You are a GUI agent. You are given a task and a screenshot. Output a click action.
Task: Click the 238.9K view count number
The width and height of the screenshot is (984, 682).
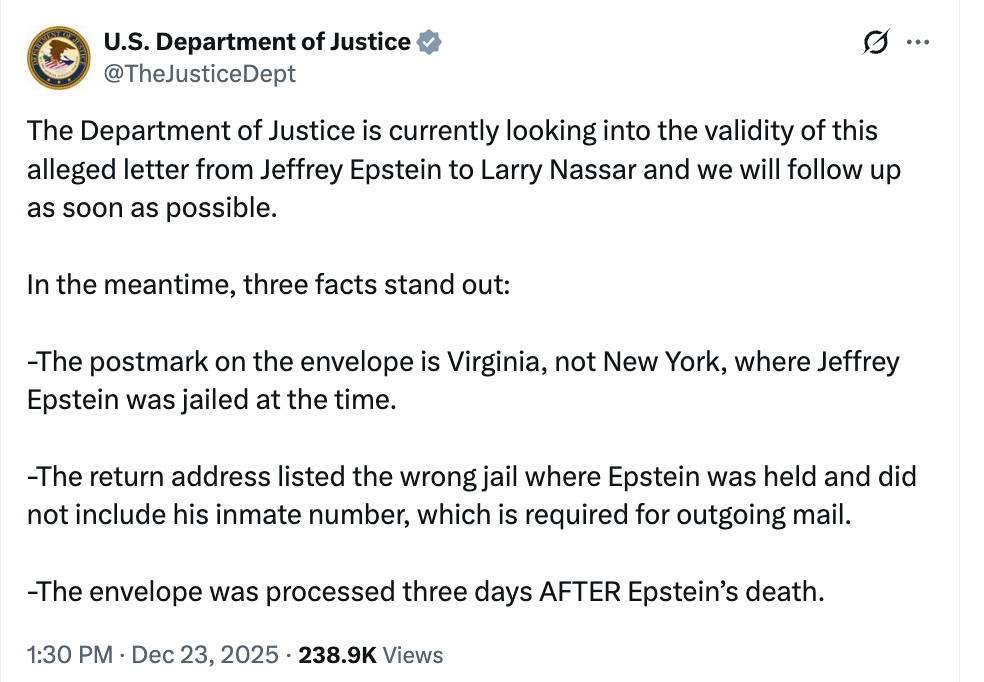click(337, 655)
